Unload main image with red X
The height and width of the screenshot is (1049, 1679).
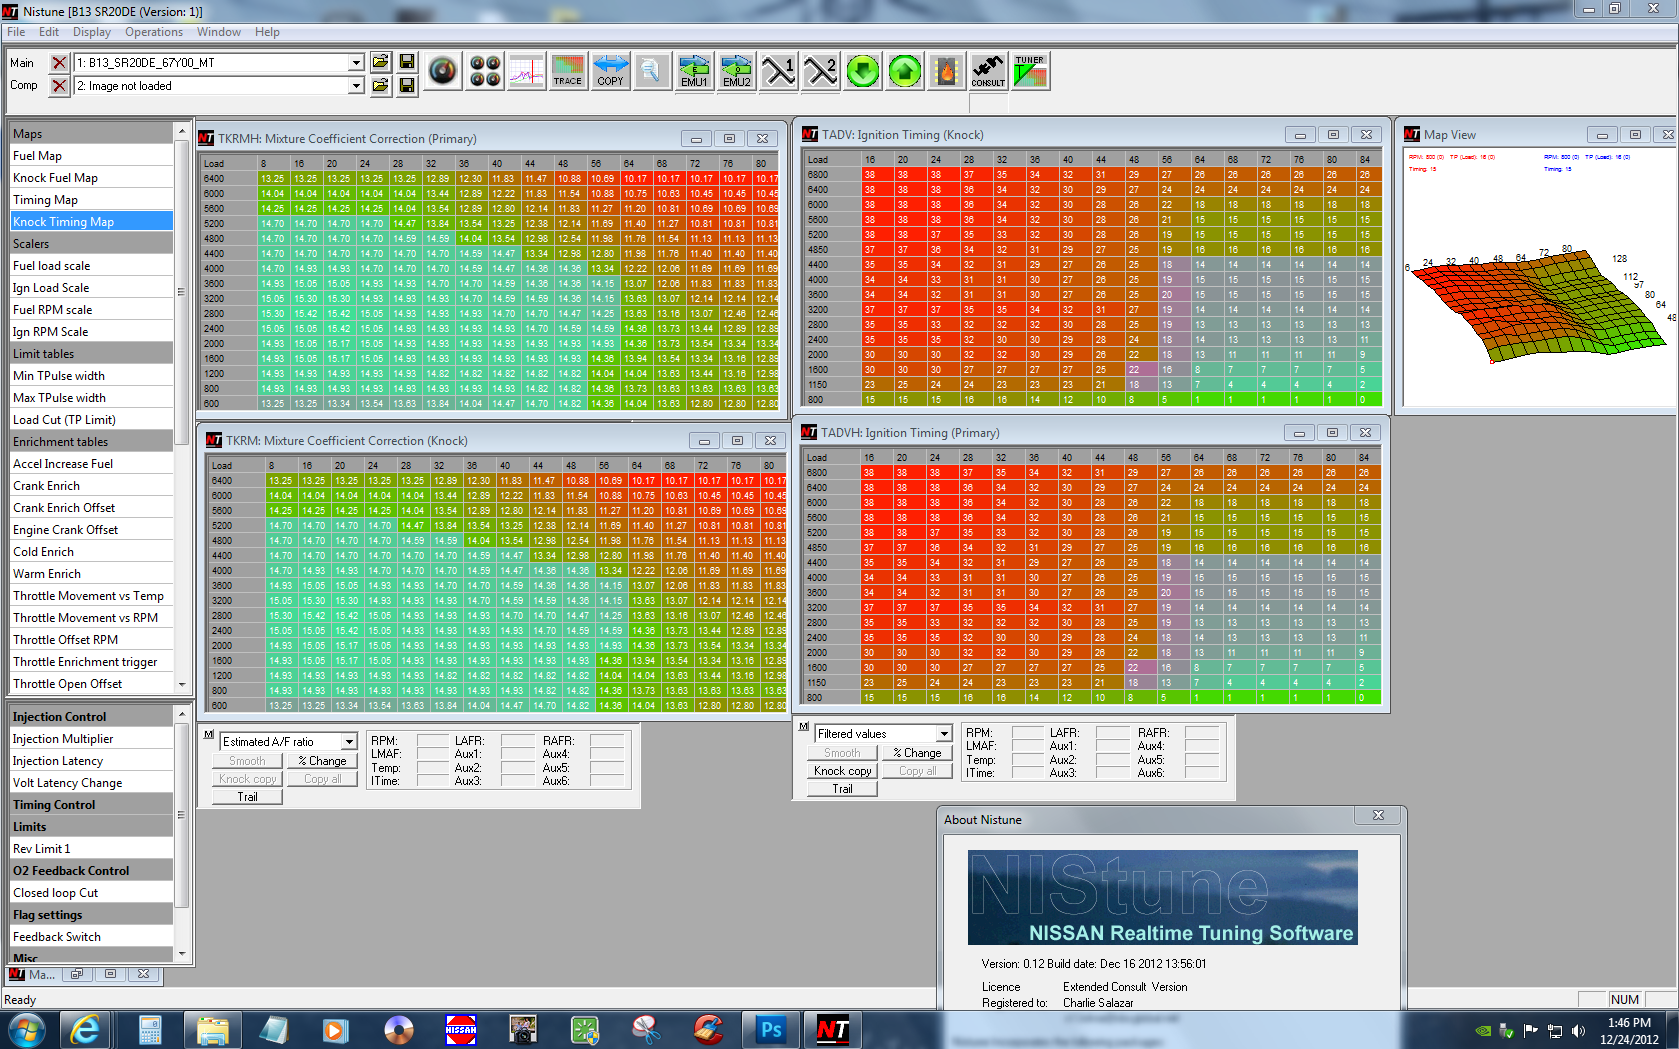coord(59,62)
